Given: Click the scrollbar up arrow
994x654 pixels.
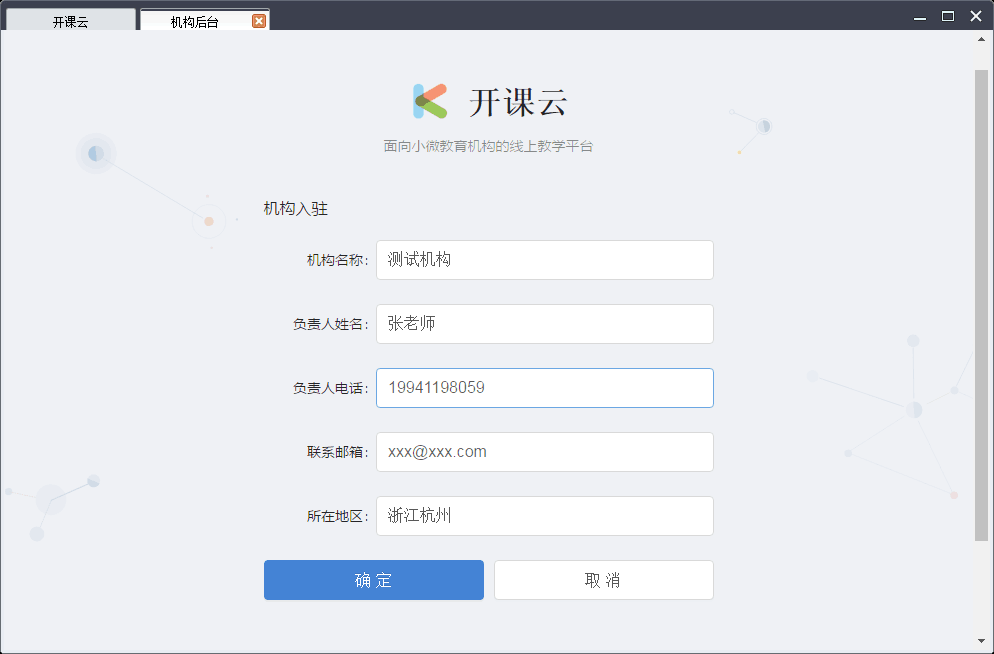Looking at the screenshot, I should tap(981, 39).
